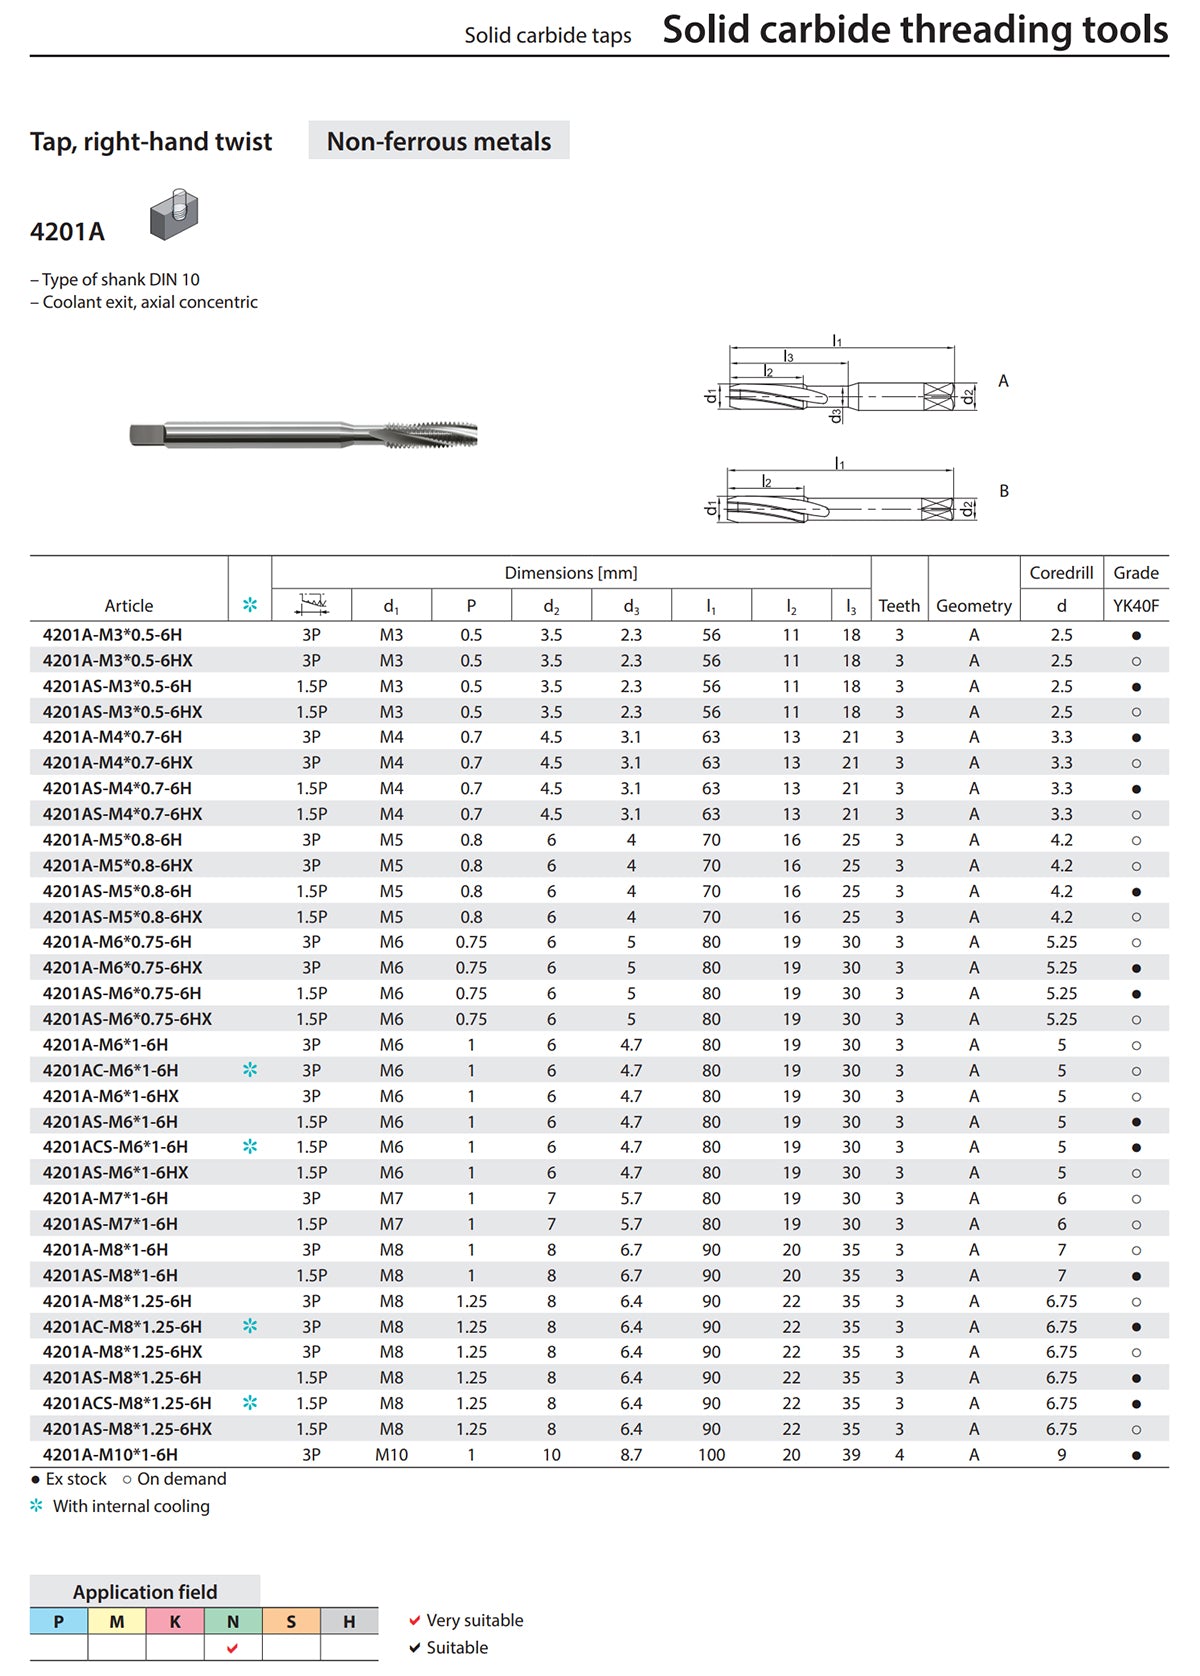Image resolution: width=1200 pixels, height=1676 pixels.
Task: Click the 'Coredrill' column header
Action: (1061, 573)
